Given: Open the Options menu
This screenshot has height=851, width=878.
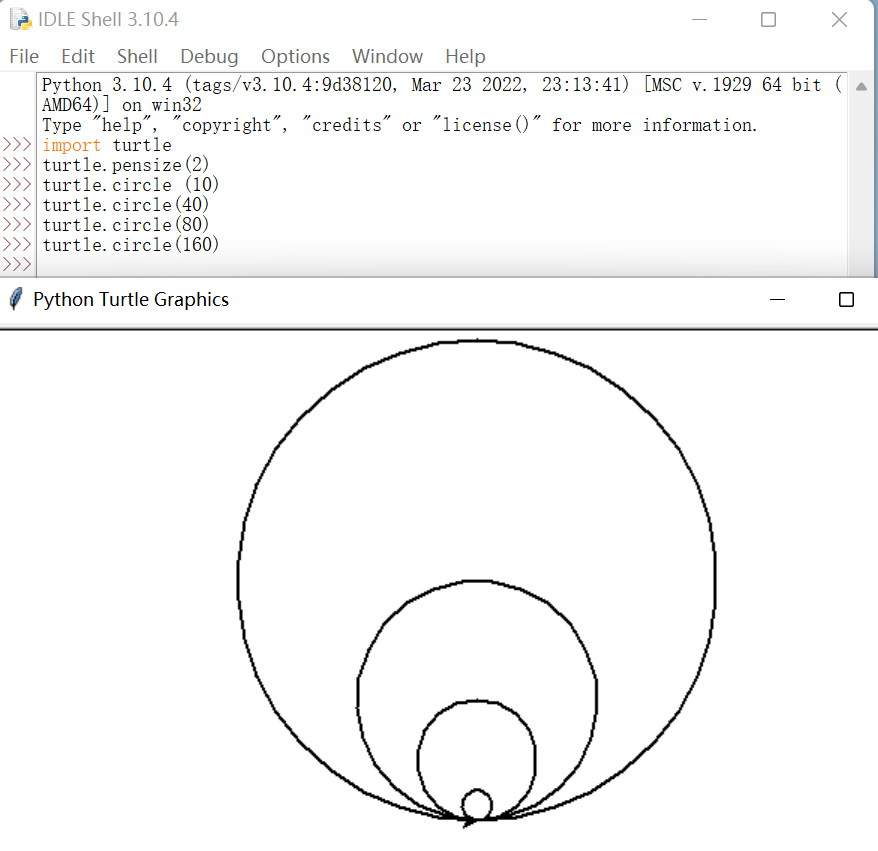Looking at the screenshot, I should click(x=295, y=56).
